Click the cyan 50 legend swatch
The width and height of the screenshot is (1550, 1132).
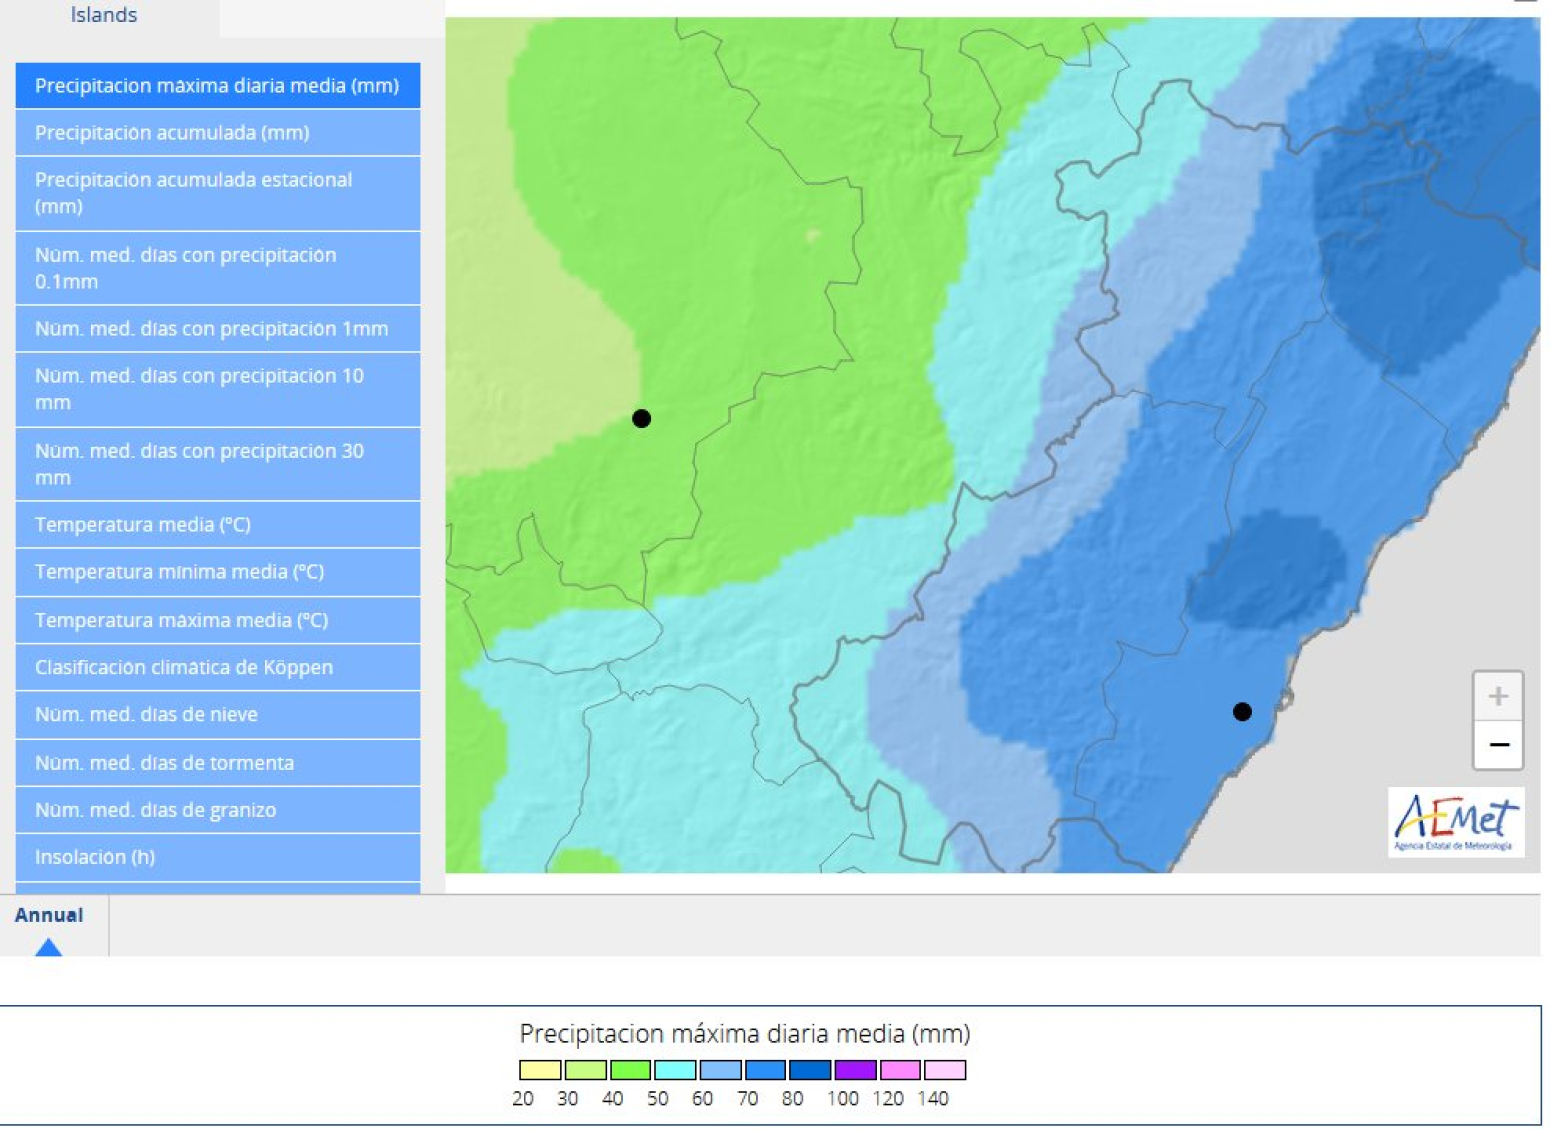pos(675,1070)
